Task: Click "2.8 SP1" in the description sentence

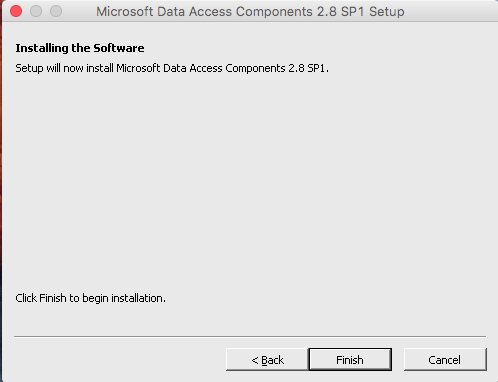Action: pos(306,68)
